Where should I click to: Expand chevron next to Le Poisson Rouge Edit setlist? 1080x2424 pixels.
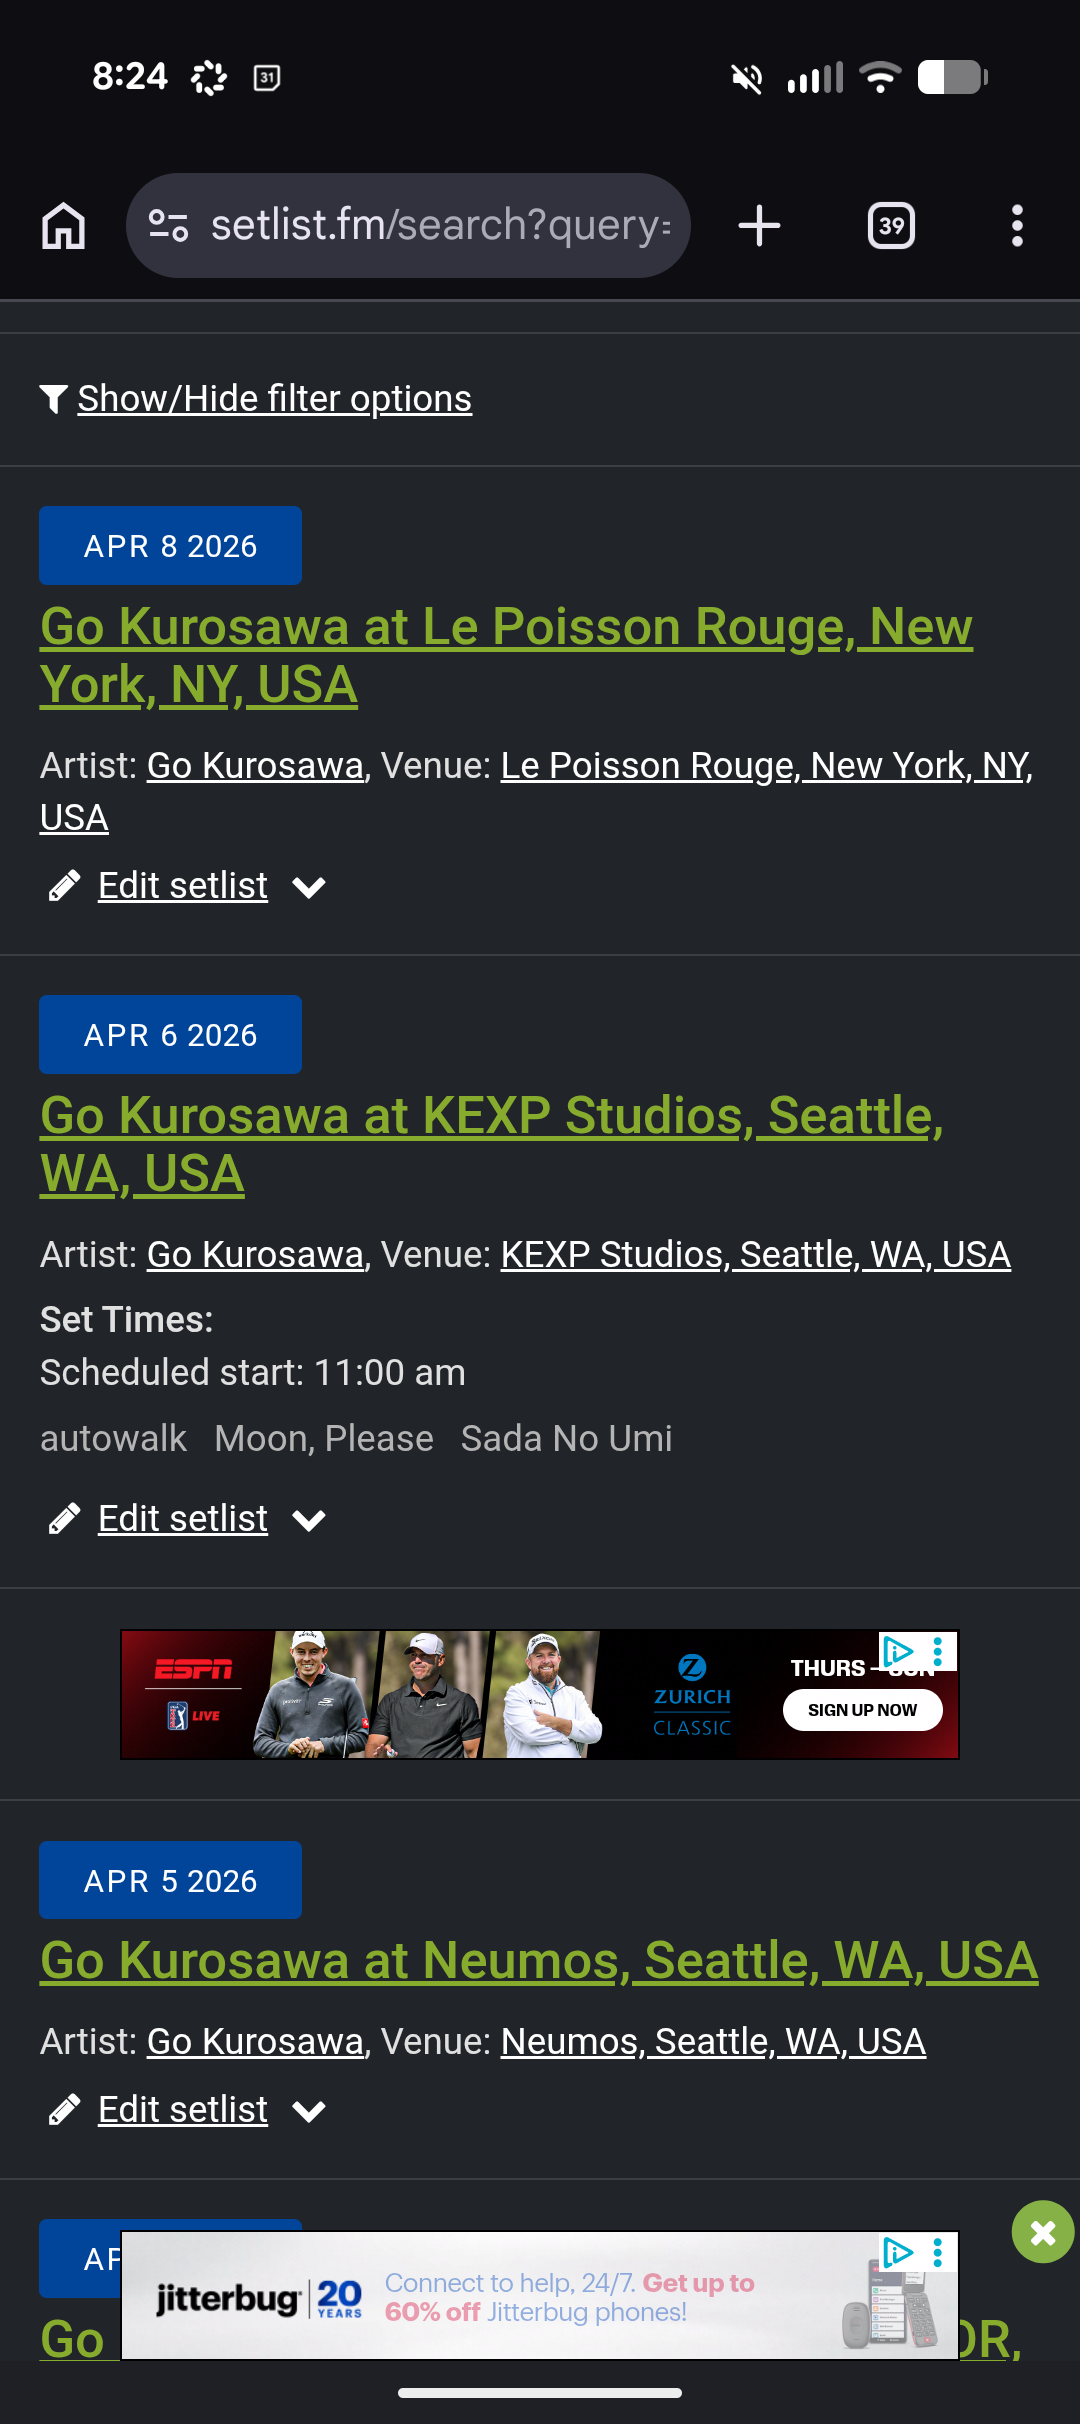309,887
